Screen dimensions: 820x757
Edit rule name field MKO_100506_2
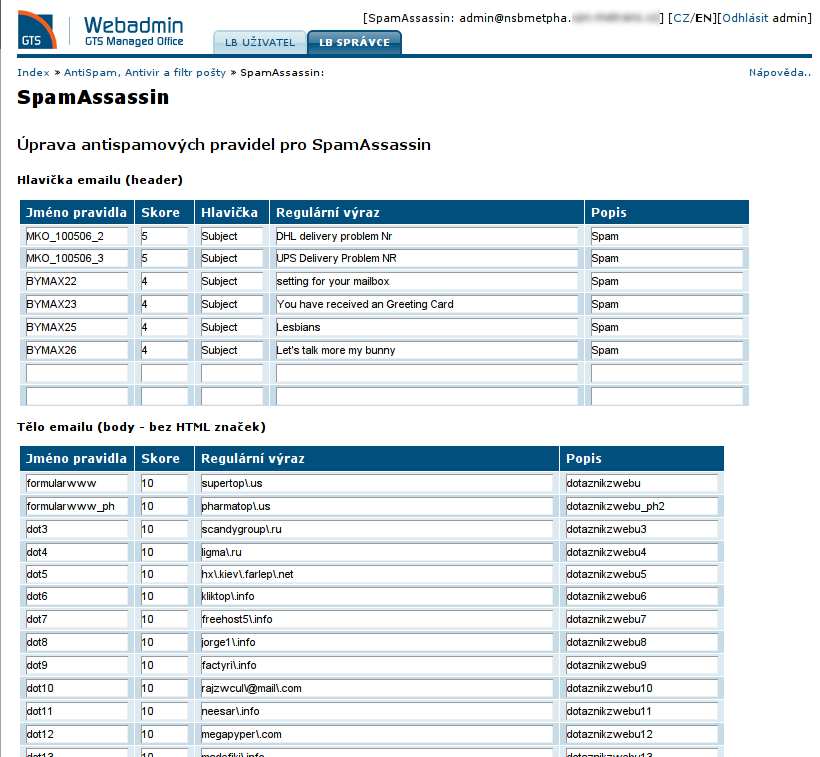[77, 236]
